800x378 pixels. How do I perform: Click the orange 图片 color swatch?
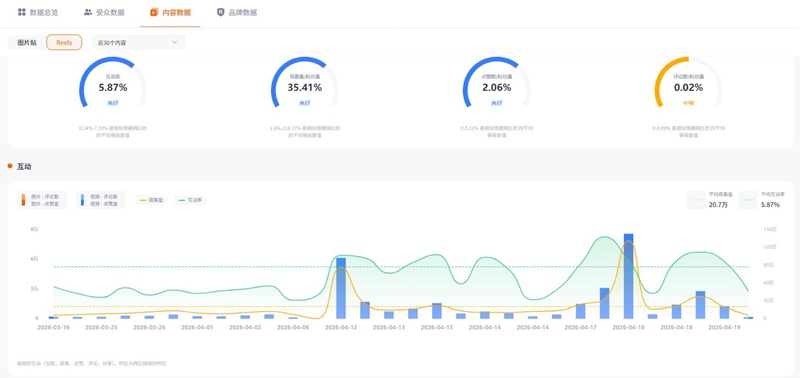point(23,200)
